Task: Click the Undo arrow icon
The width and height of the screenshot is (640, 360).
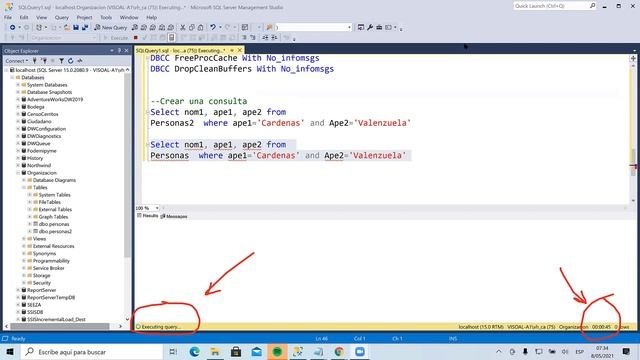Action: (x=213, y=27)
